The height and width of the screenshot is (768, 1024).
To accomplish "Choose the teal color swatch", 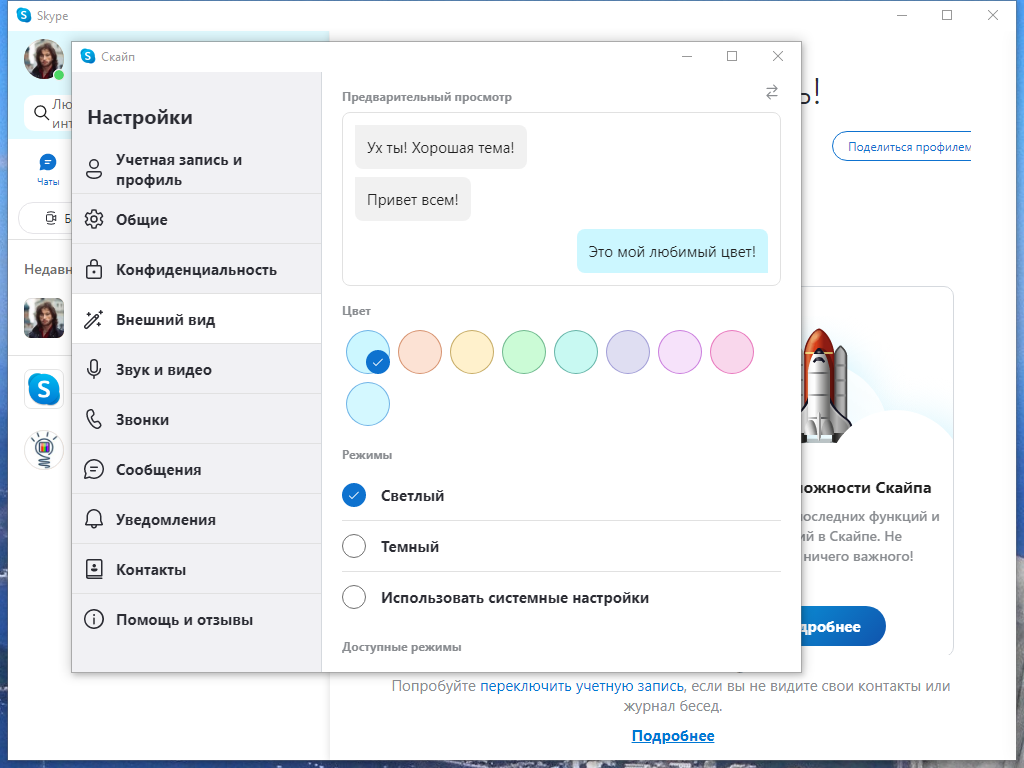I will pyautogui.click(x=576, y=352).
